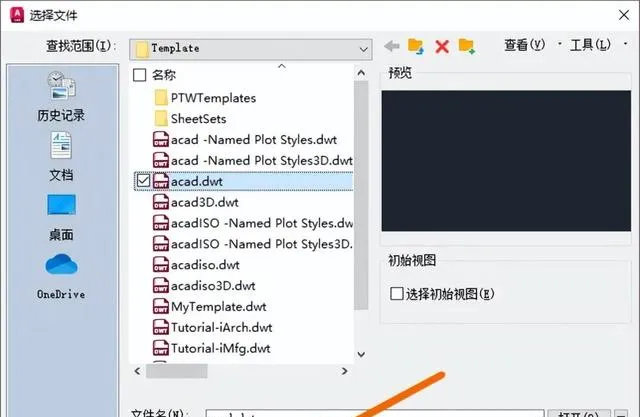Select acad -Named Plot Styles.dwt
This screenshot has width=640, height=417.
coord(253,140)
